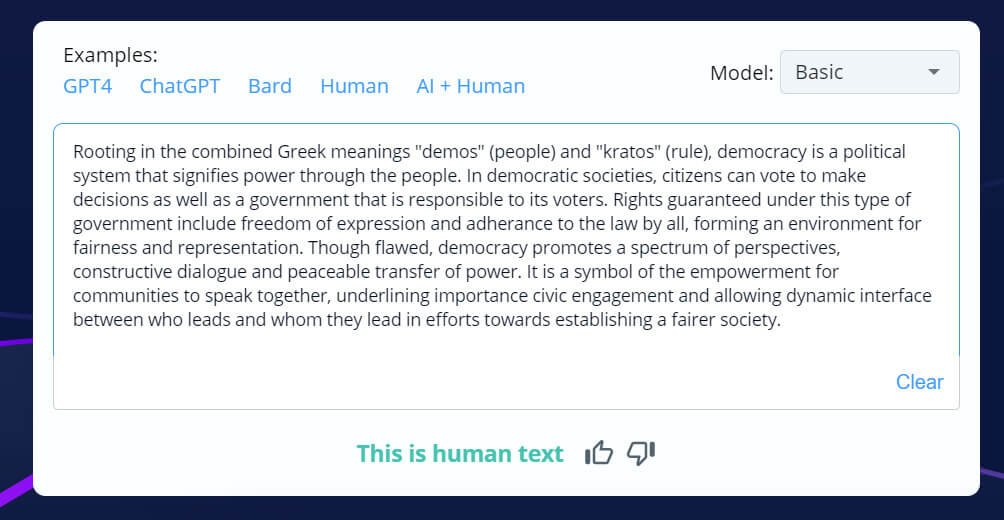Load the GPT4 example text

click(87, 86)
